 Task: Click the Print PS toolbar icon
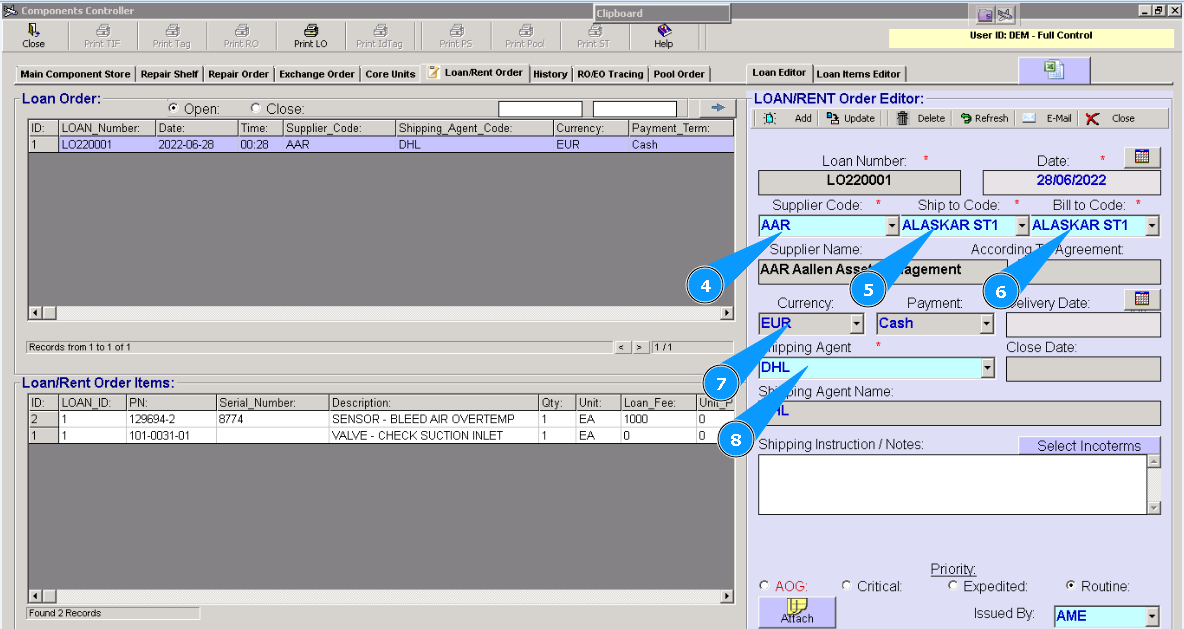(x=456, y=35)
